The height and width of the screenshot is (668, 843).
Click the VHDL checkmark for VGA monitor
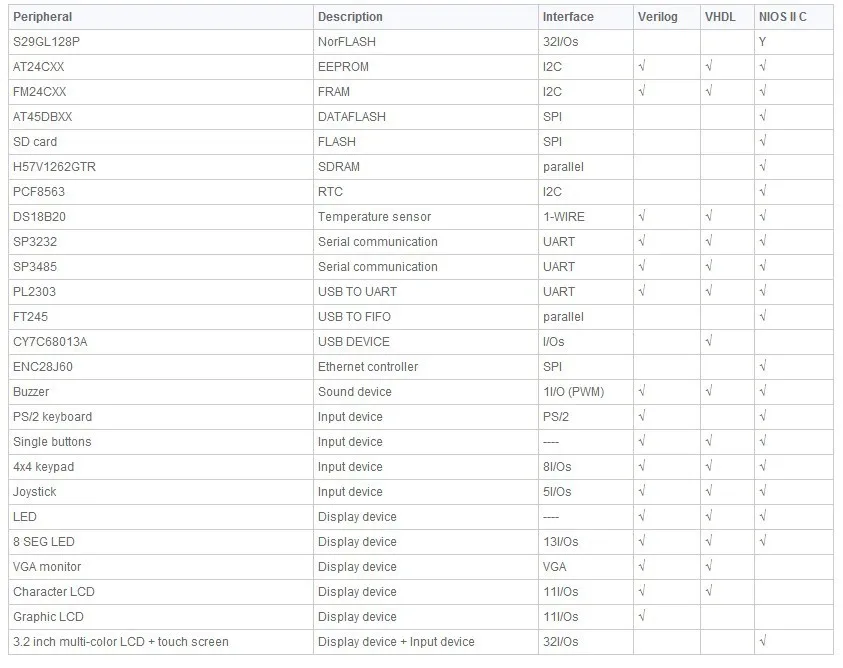click(709, 566)
